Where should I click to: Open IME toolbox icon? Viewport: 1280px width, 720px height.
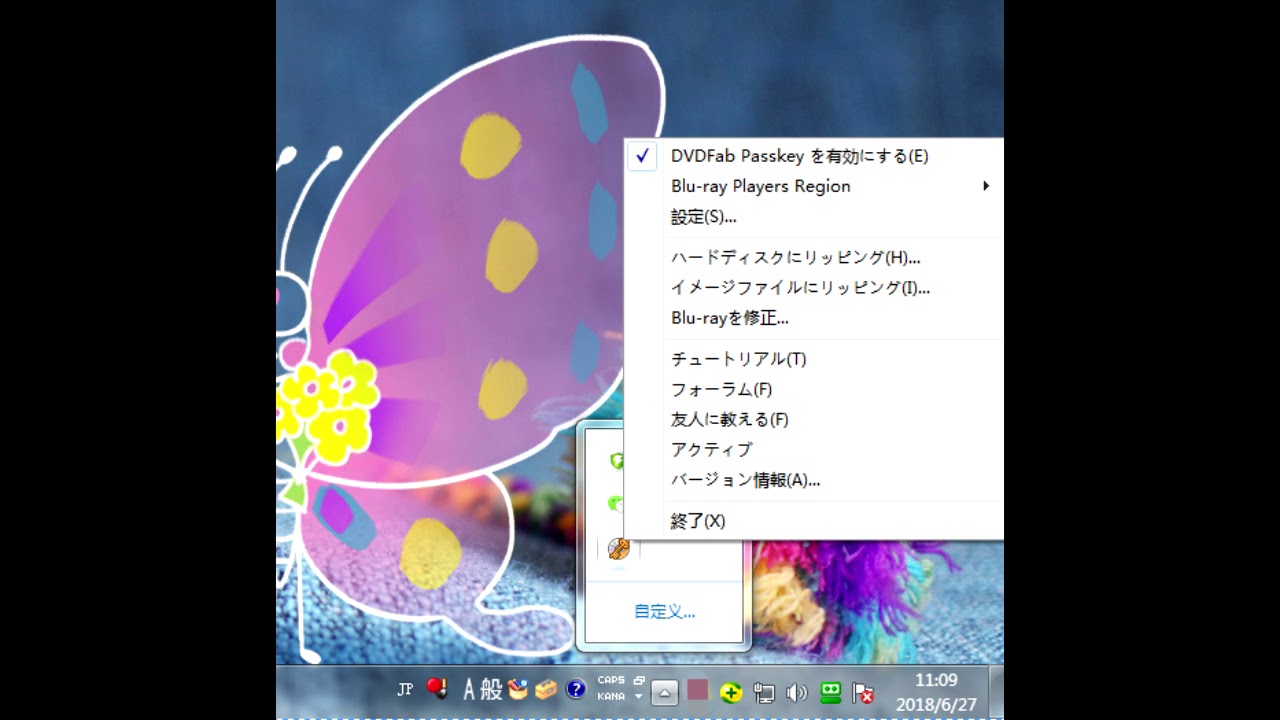pyautogui.click(x=545, y=690)
